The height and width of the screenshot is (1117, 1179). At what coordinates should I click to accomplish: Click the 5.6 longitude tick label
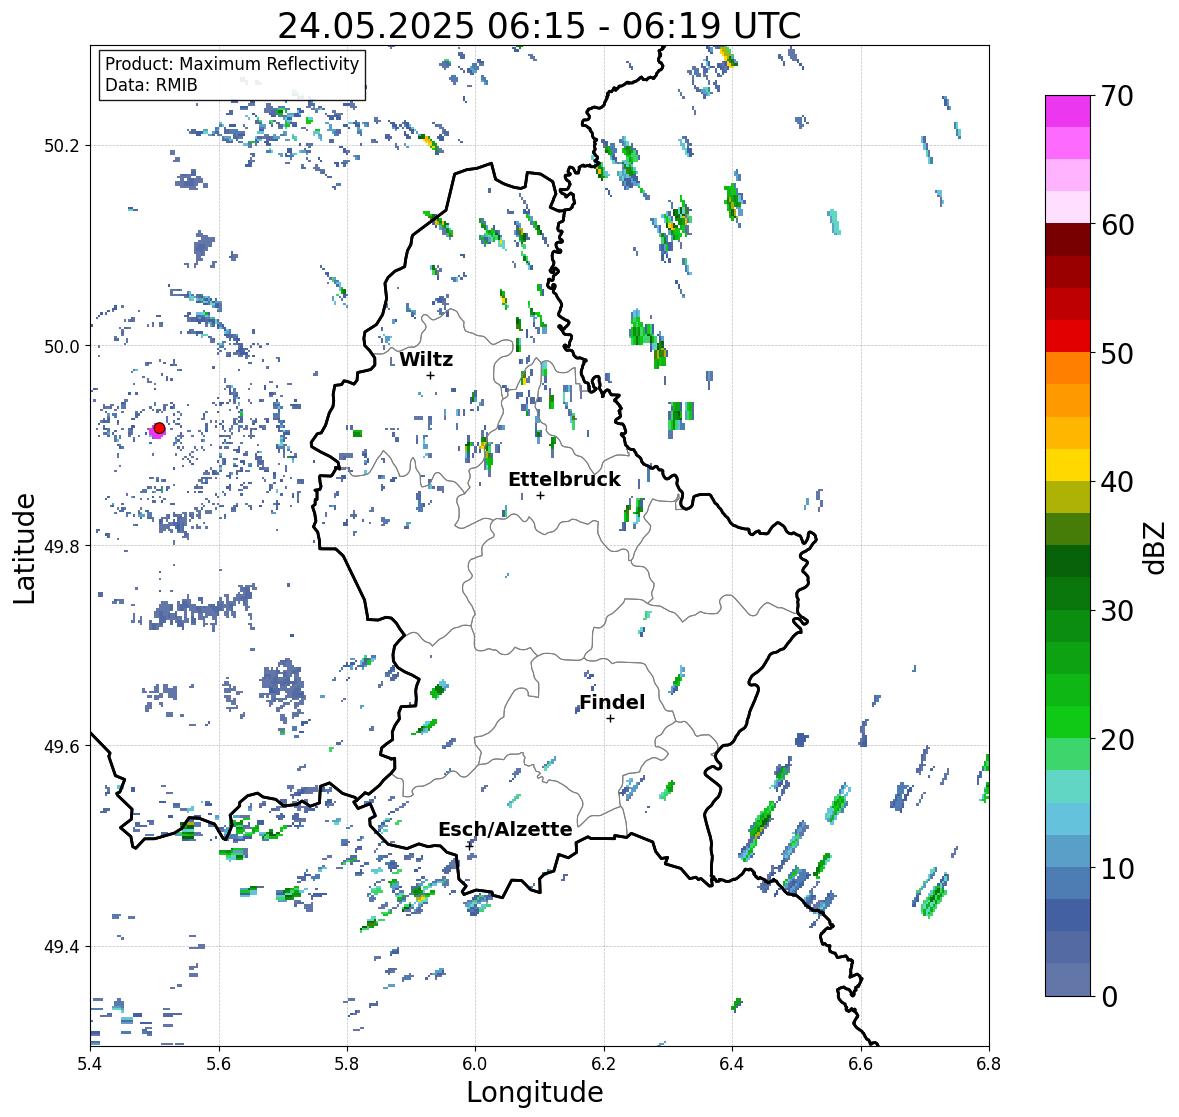pyautogui.click(x=219, y=1064)
